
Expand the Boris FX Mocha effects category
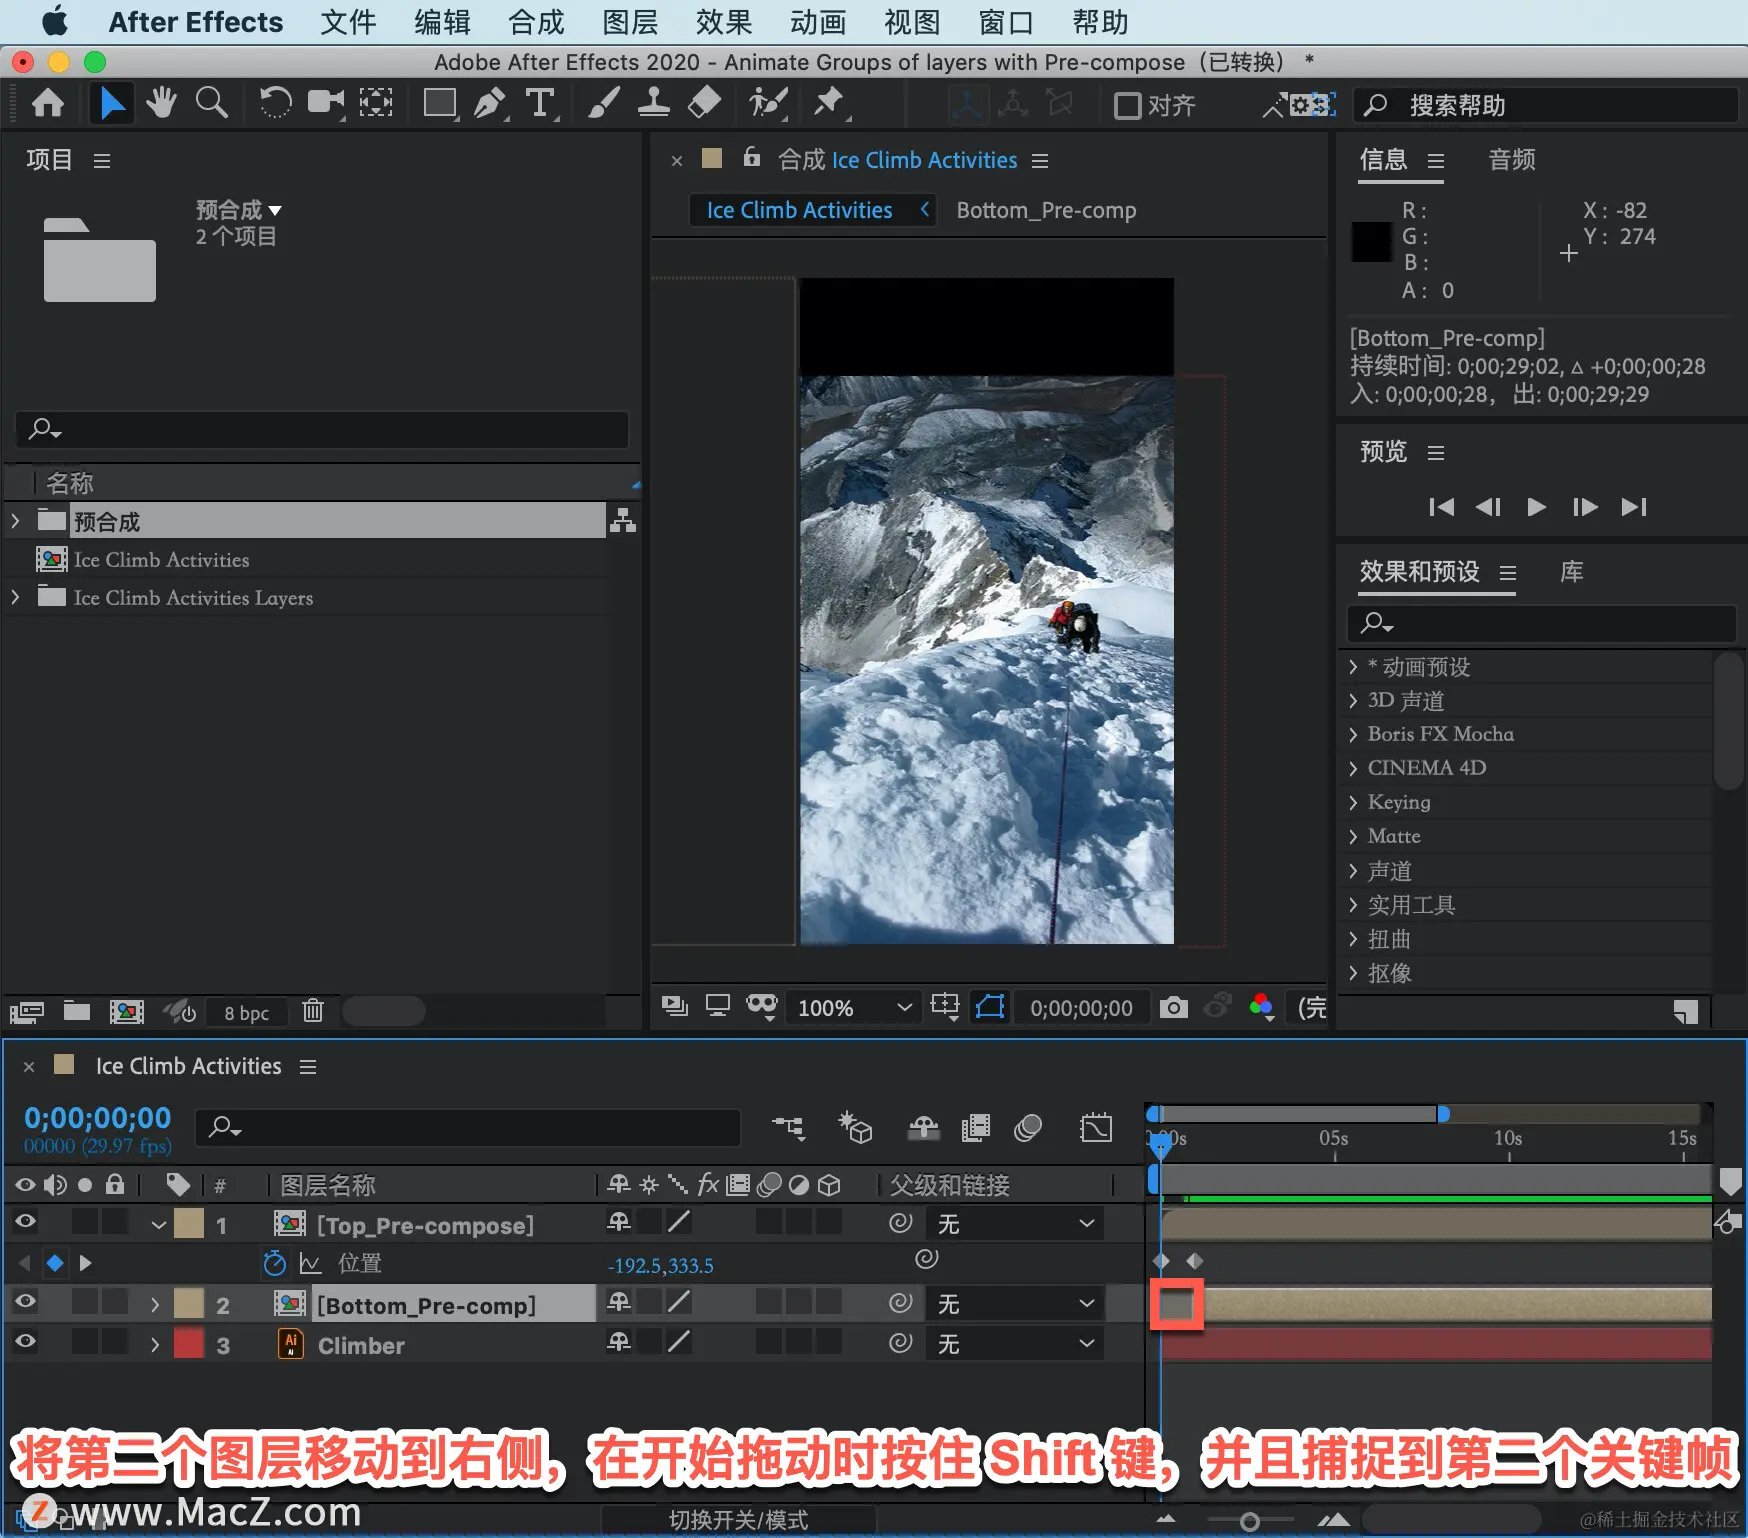point(1439,734)
